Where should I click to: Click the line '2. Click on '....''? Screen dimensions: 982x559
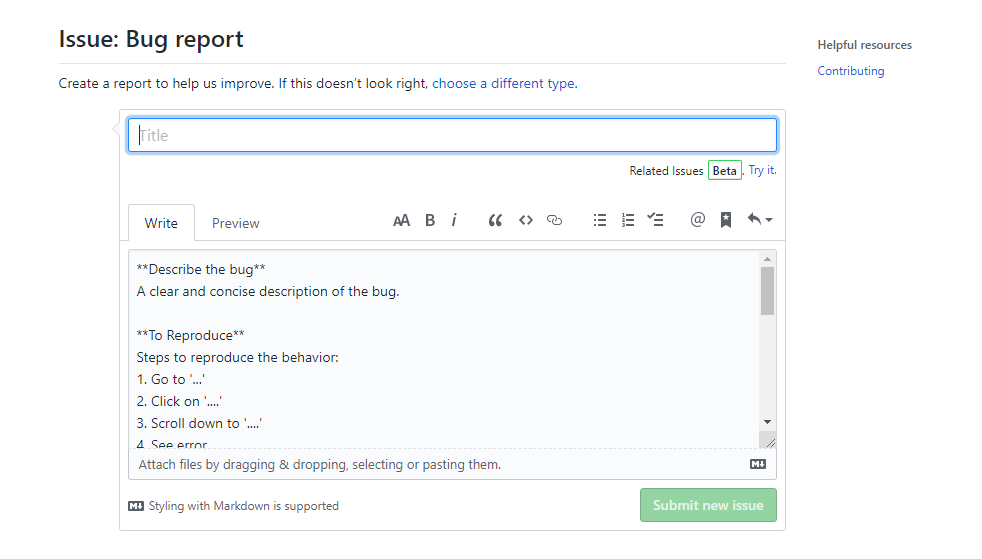click(179, 401)
